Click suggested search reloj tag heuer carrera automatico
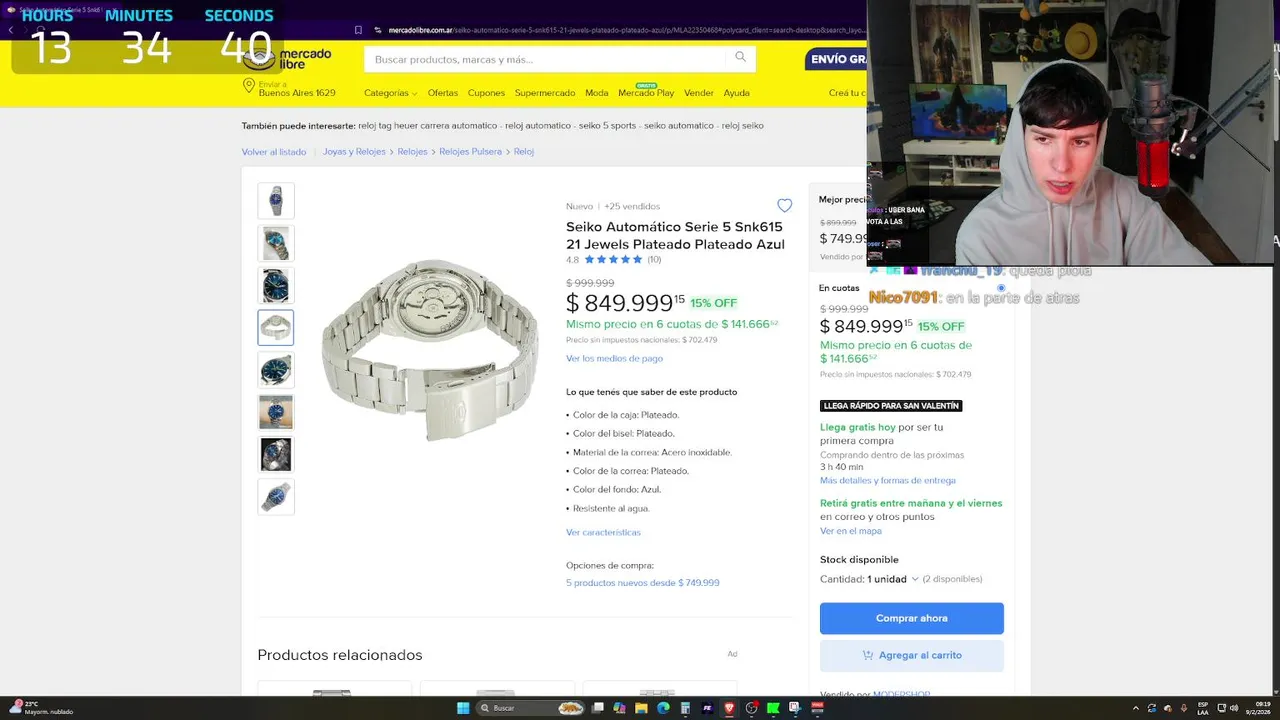Image resolution: width=1280 pixels, height=720 pixels. click(427, 125)
